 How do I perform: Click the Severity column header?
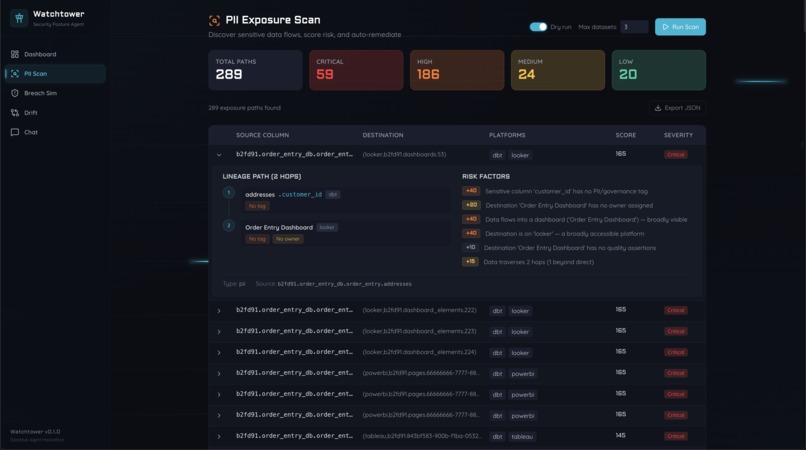click(678, 135)
